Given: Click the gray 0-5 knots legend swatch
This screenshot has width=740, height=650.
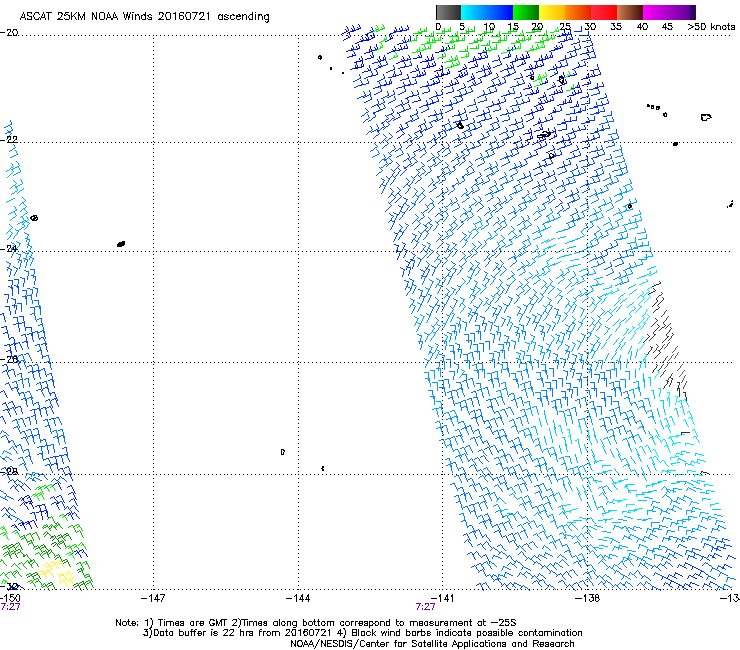Looking at the screenshot, I should point(448,12).
